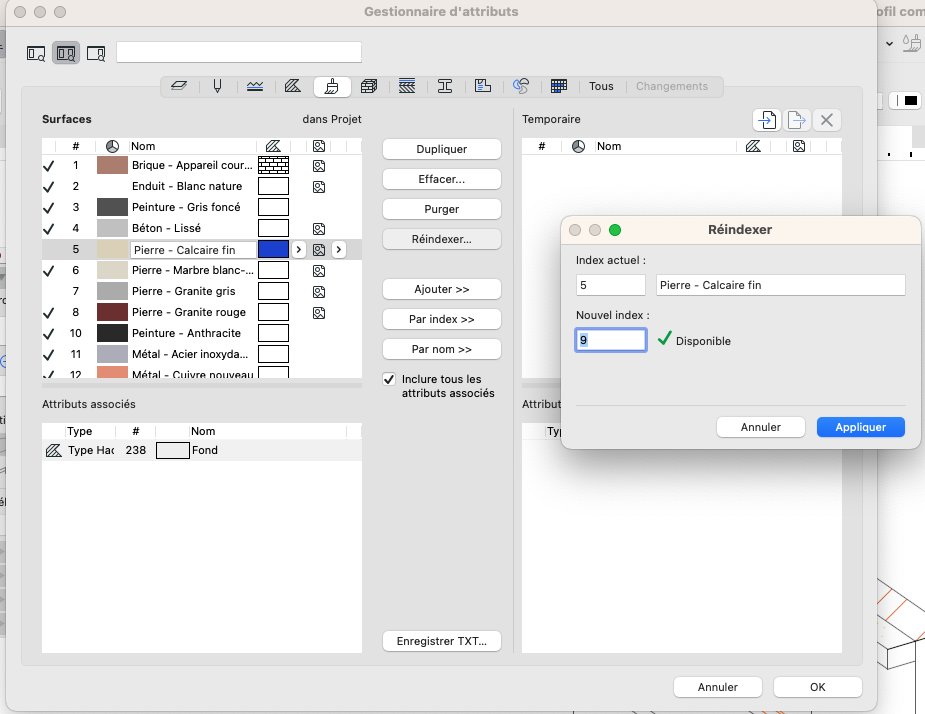Click the Par nom >> button
Viewport: 925px width, 714px height.
point(442,349)
